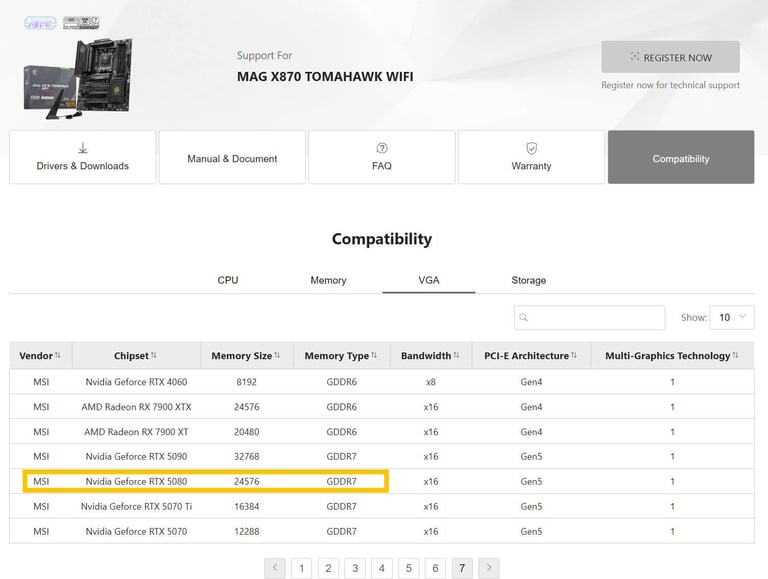Viewport: 768px width, 579px height.
Task: Sort table by Vendor column arrows
Action: pos(58,355)
